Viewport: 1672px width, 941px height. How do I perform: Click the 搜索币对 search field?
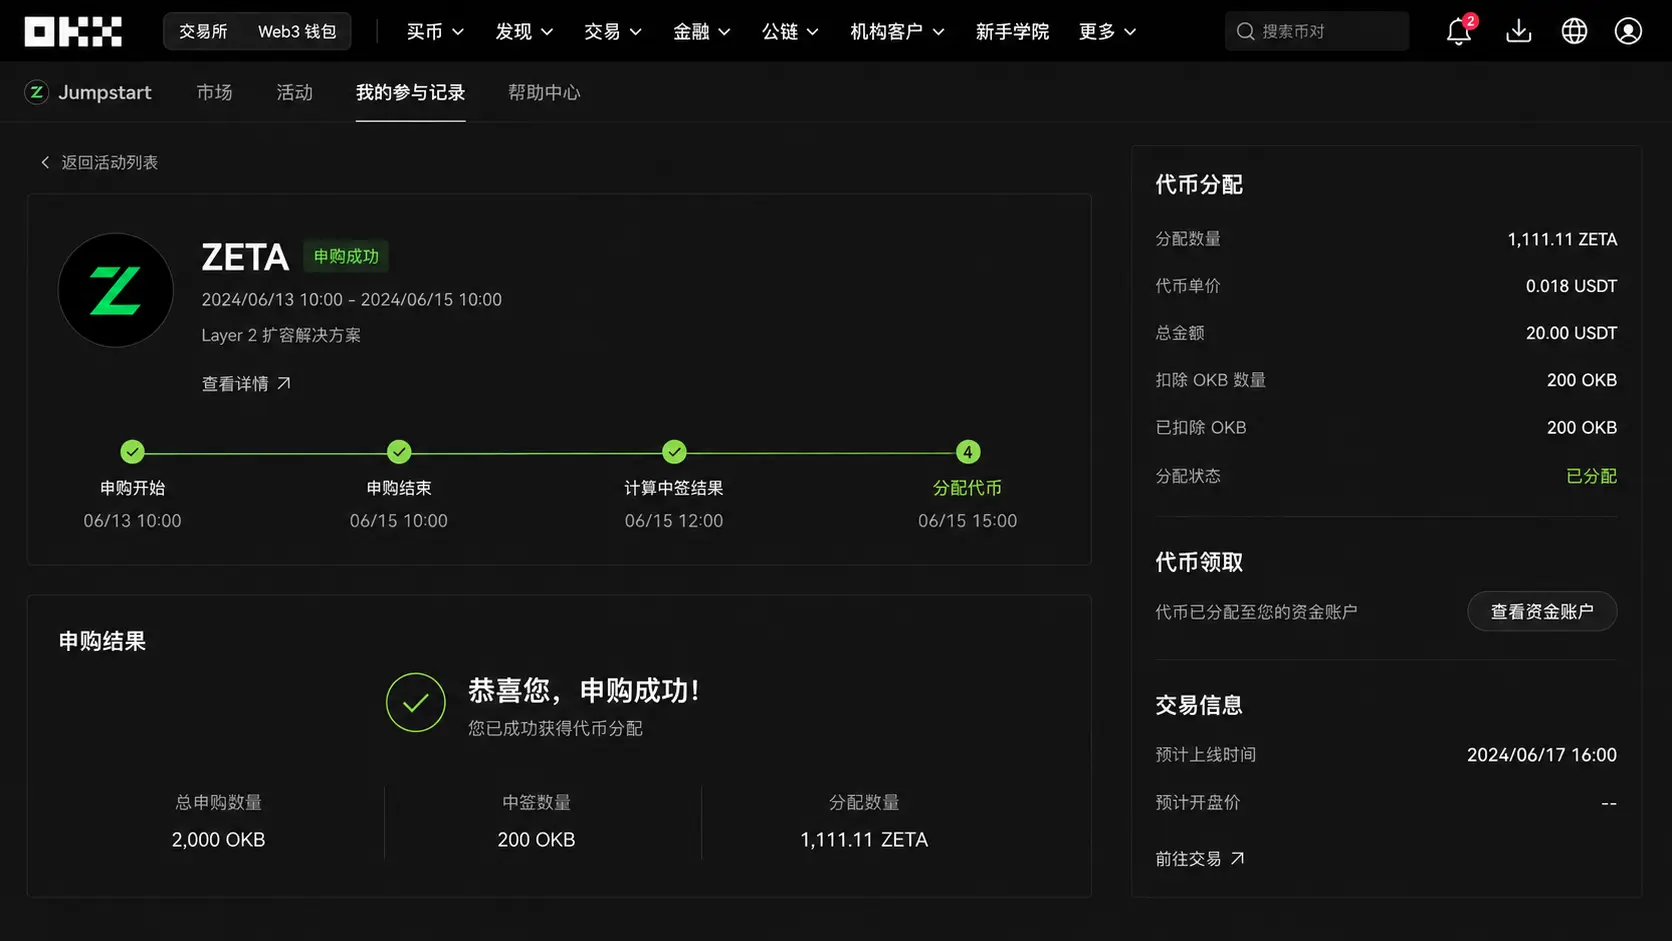pyautogui.click(x=1317, y=32)
